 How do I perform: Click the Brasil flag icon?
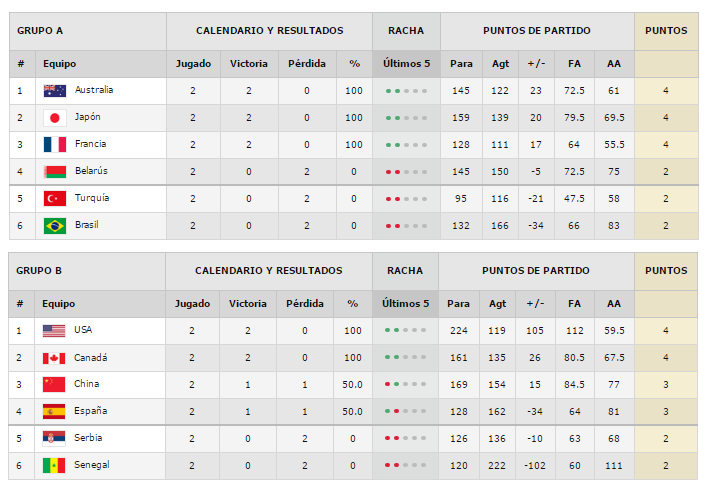pyautogui.click(x=55, y=226)
